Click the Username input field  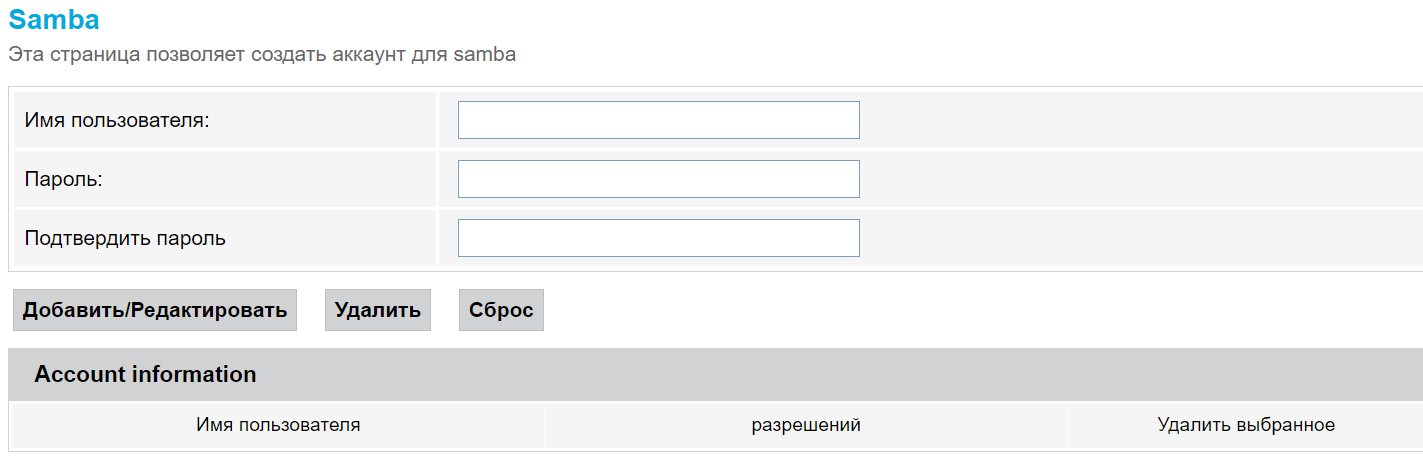658,120
